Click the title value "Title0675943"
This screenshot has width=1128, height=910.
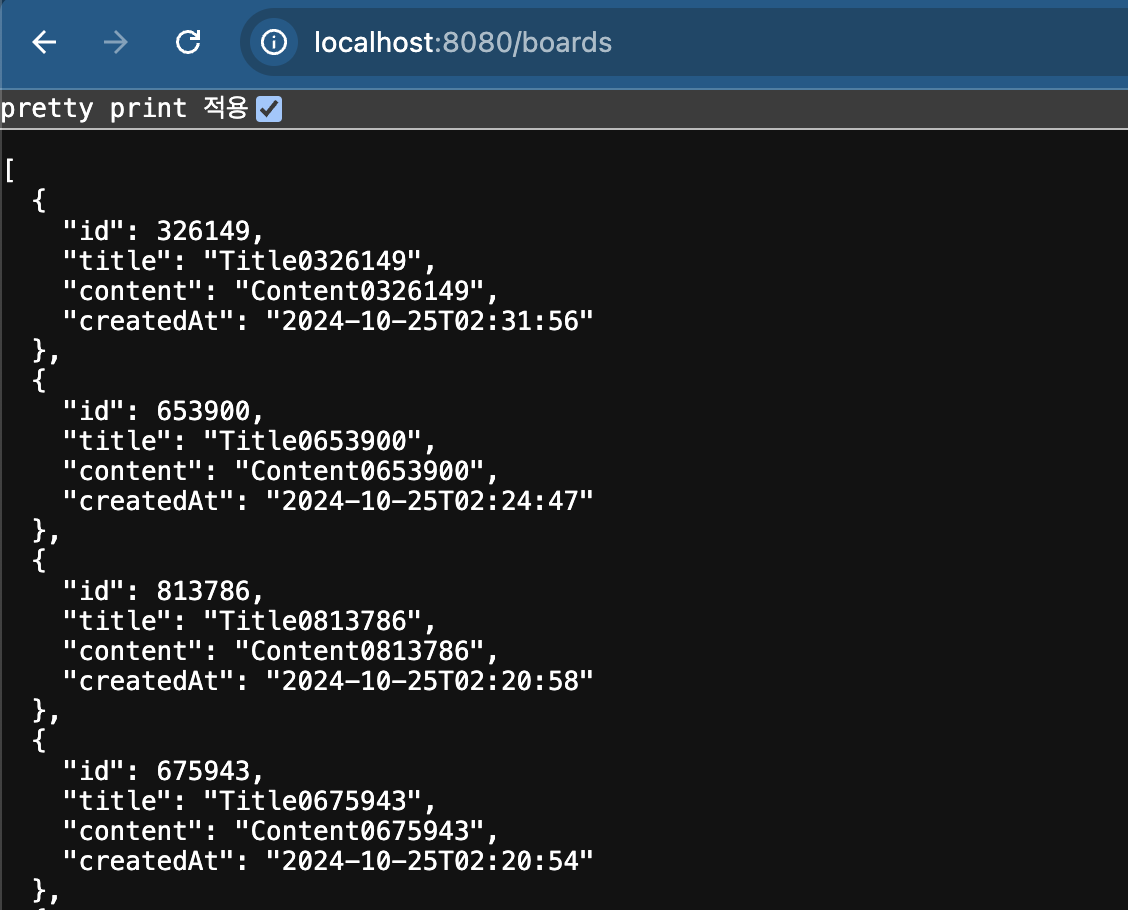click(312, 801)
